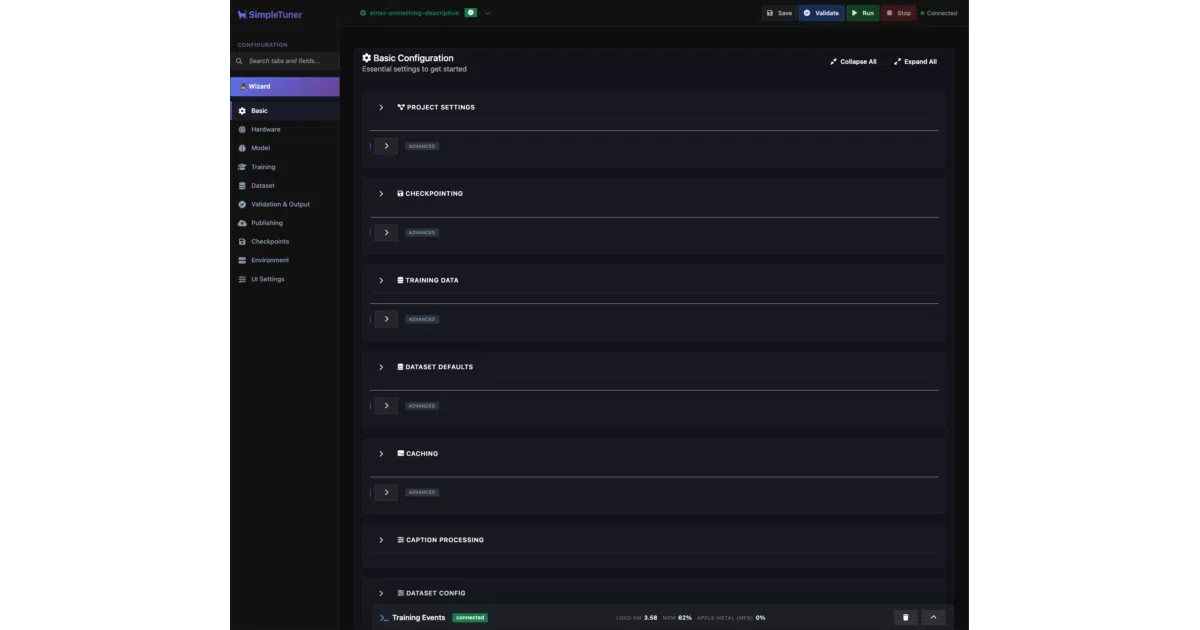Click the gear icon beside config name
The height and width of the screenshot is (630, 1200).
[363, 13]
